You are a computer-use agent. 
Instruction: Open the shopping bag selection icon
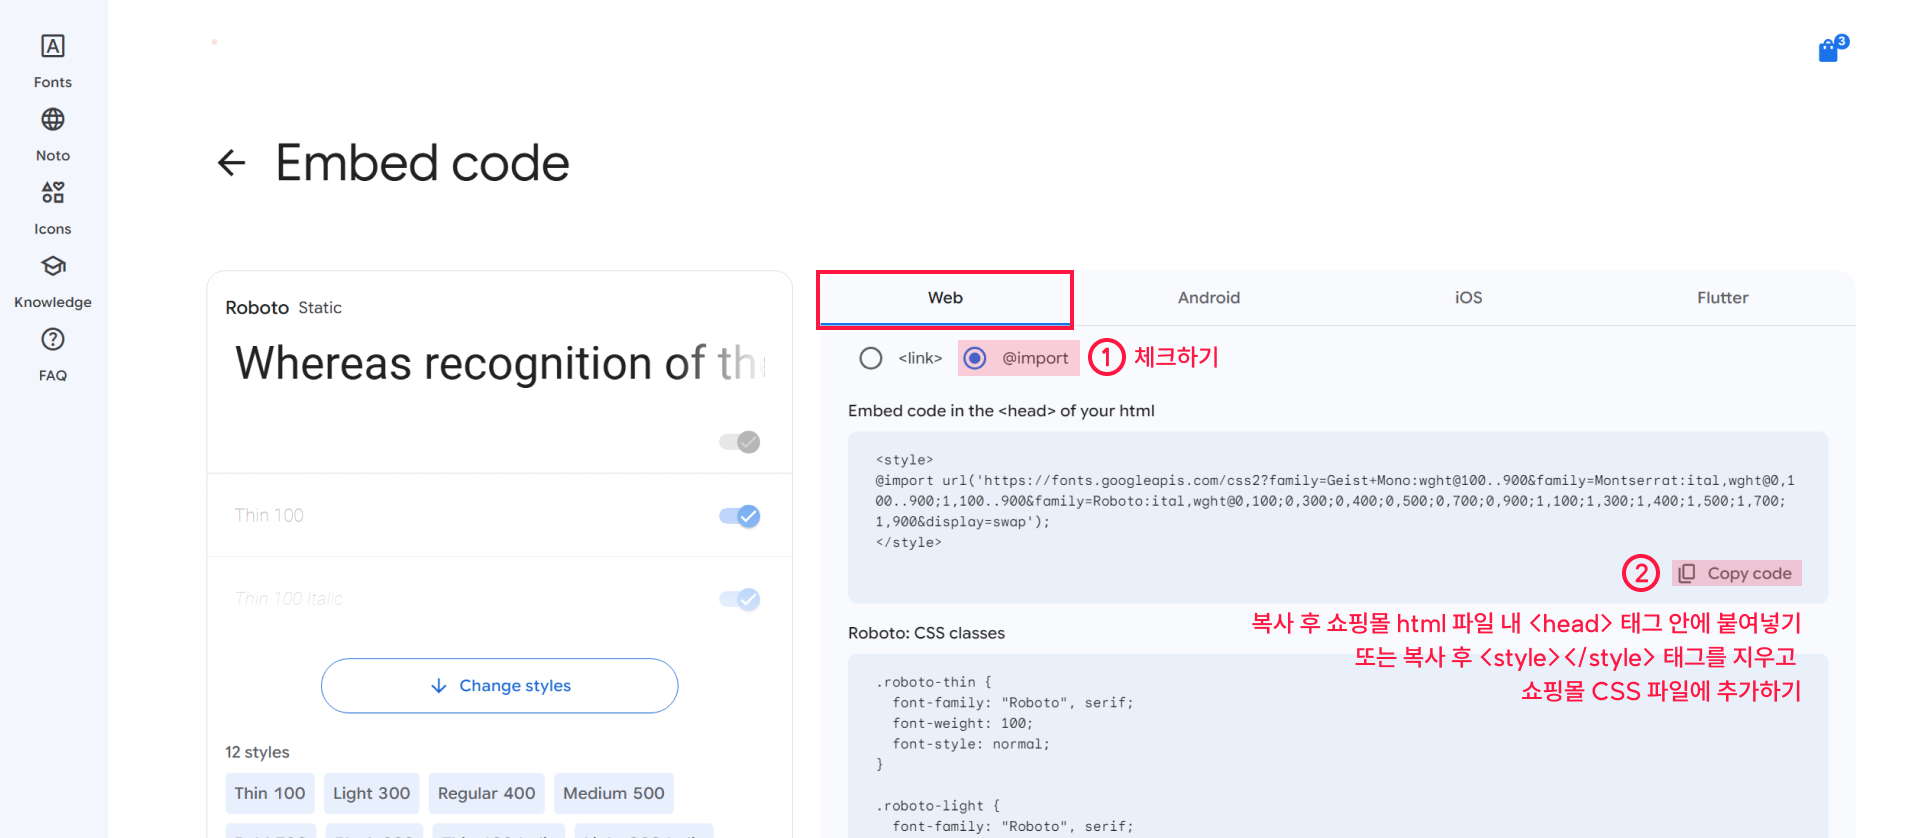[1832, 49]
